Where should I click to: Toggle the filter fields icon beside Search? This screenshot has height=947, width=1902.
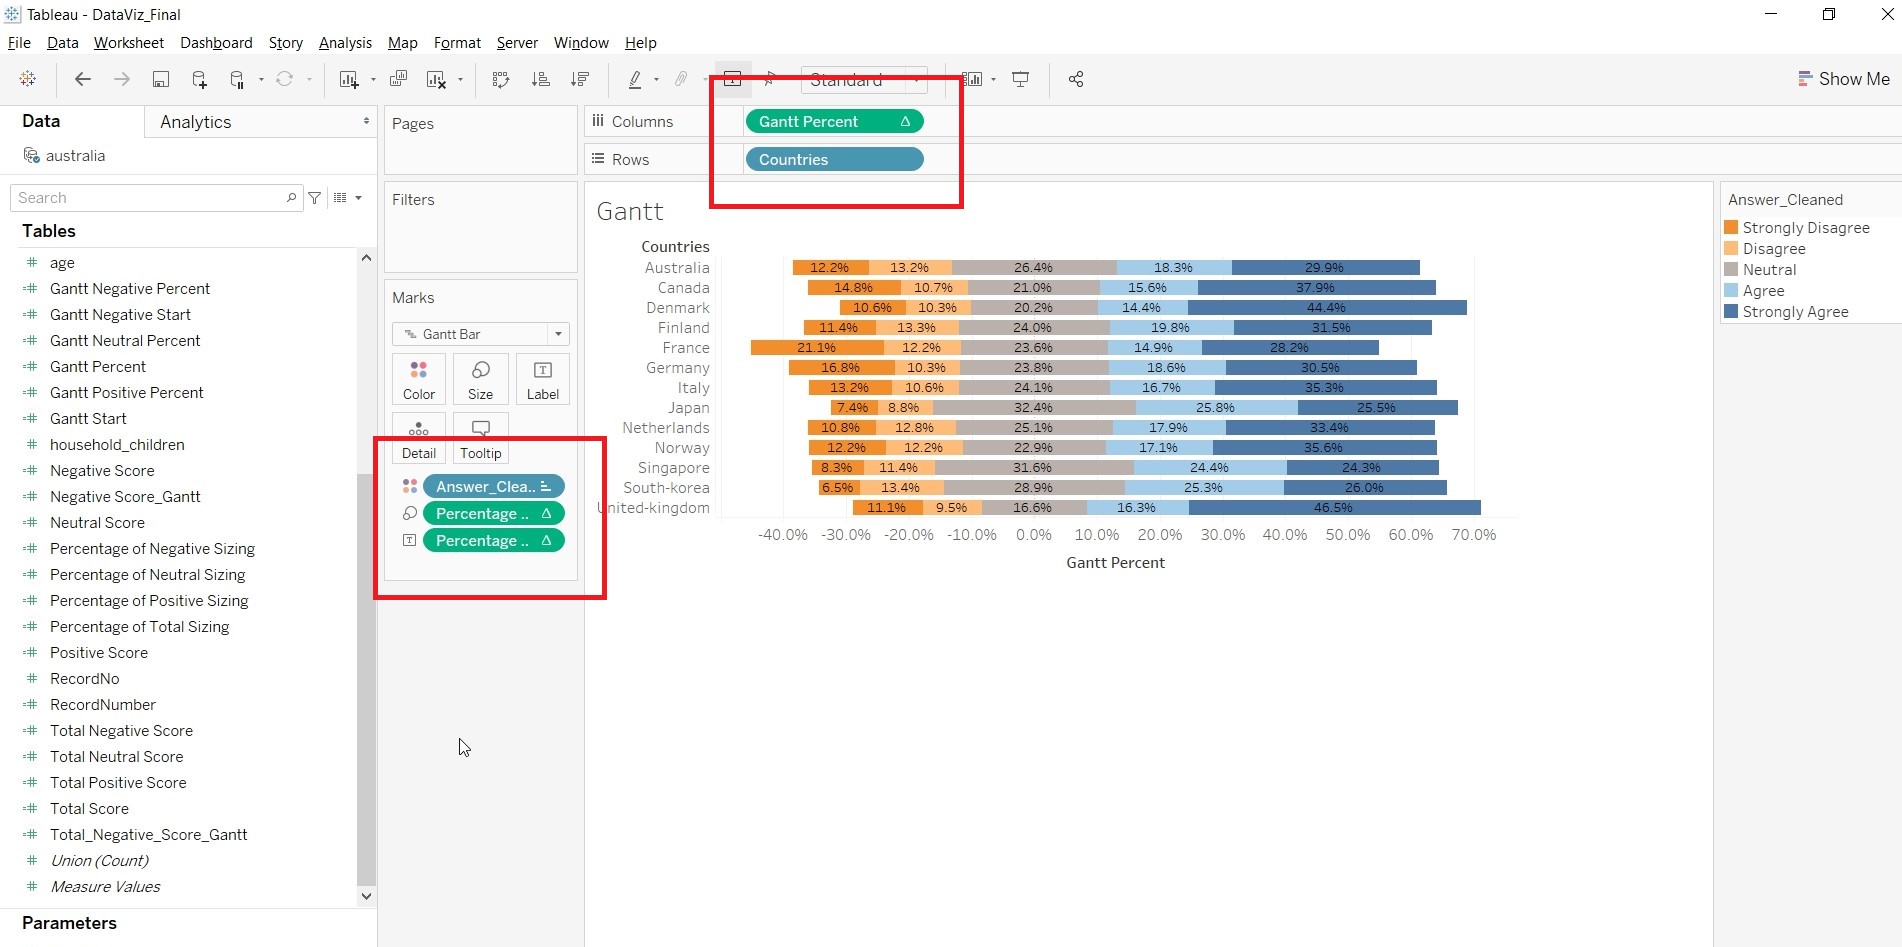coord(315,198)
